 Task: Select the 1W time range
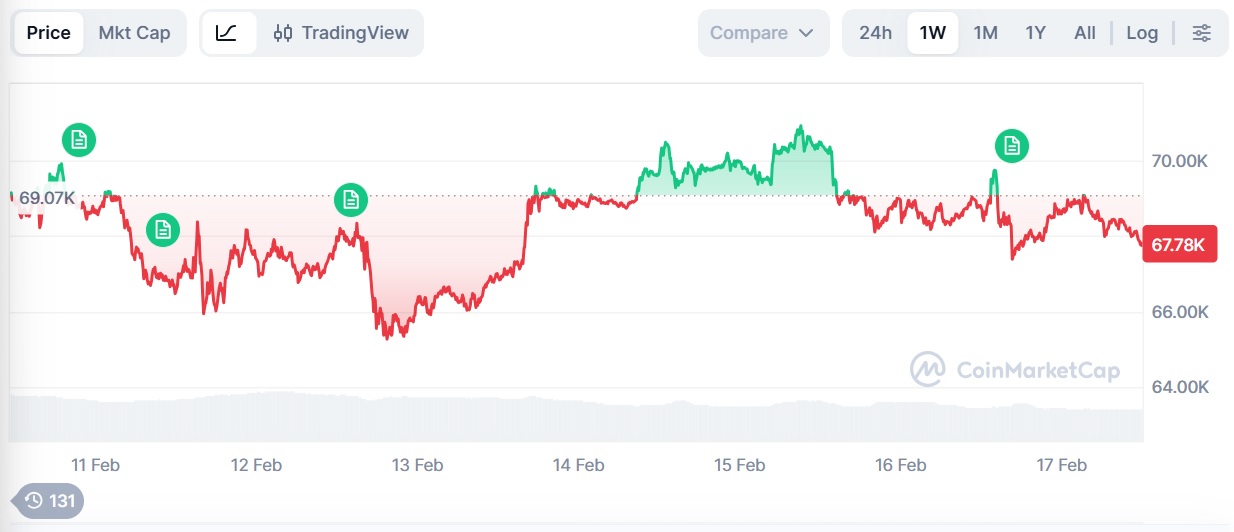tap(933, 33)
